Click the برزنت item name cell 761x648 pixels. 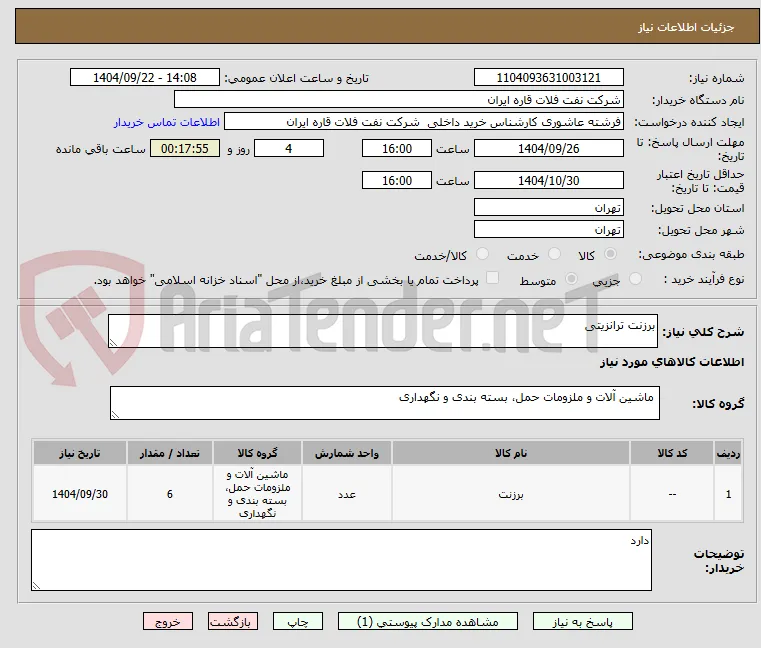coord(511,494)
